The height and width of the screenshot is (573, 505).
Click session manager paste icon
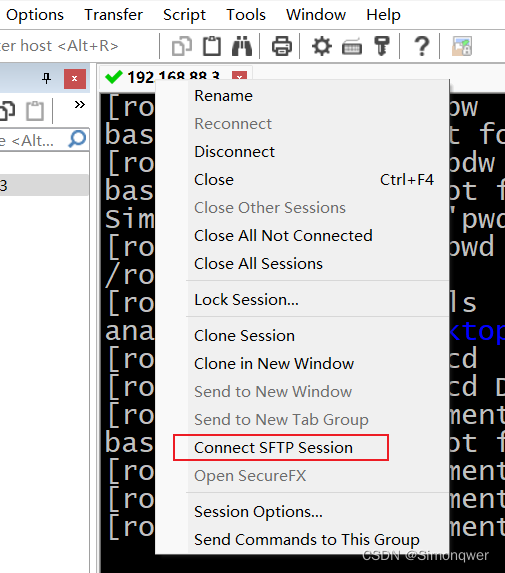[x=35, y=111]
